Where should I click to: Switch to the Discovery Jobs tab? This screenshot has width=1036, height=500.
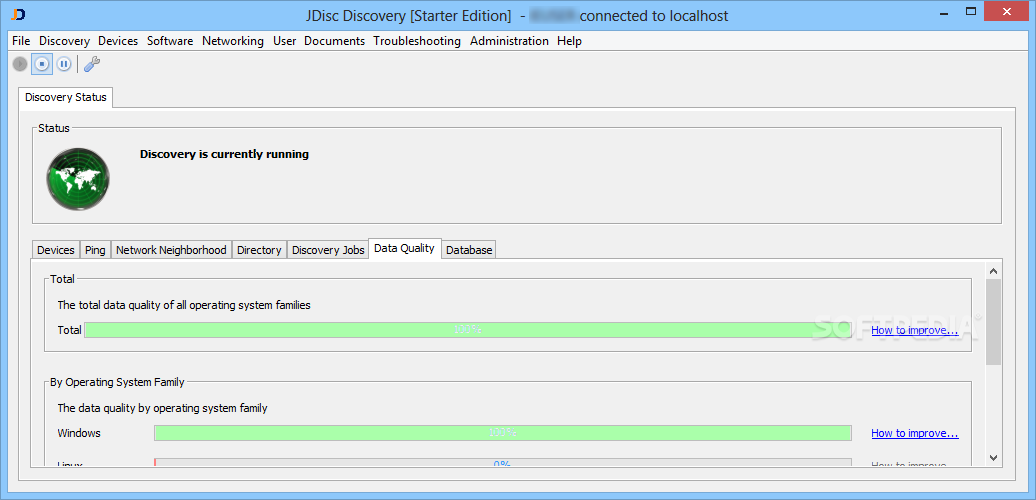(328, 250)
